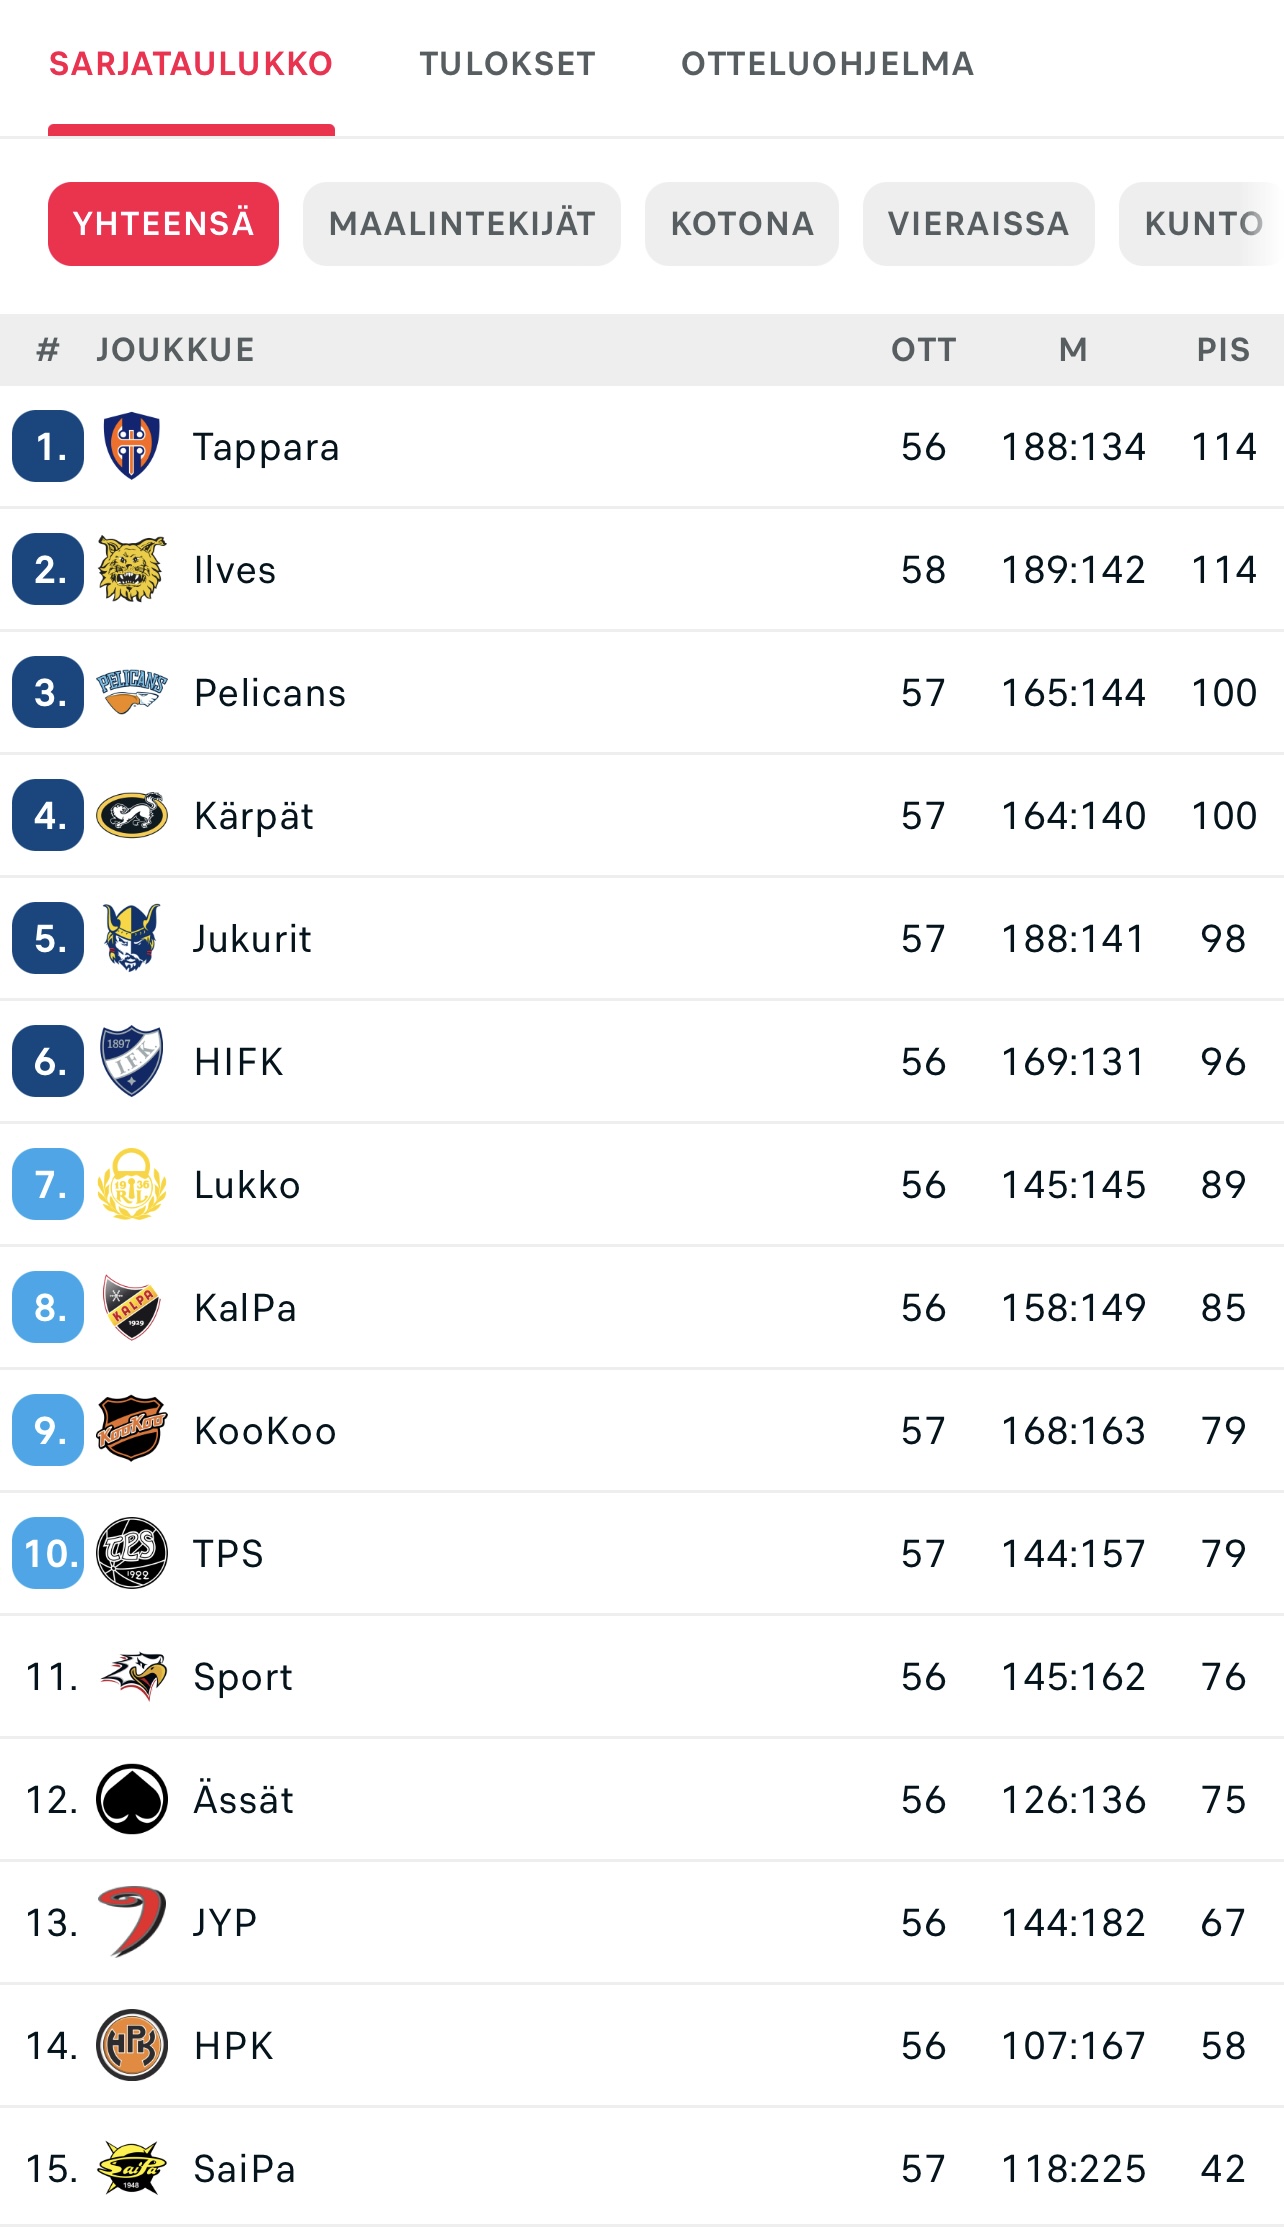
Task: Select the Yhteensä filter chip
Action: tap(163, 224)
